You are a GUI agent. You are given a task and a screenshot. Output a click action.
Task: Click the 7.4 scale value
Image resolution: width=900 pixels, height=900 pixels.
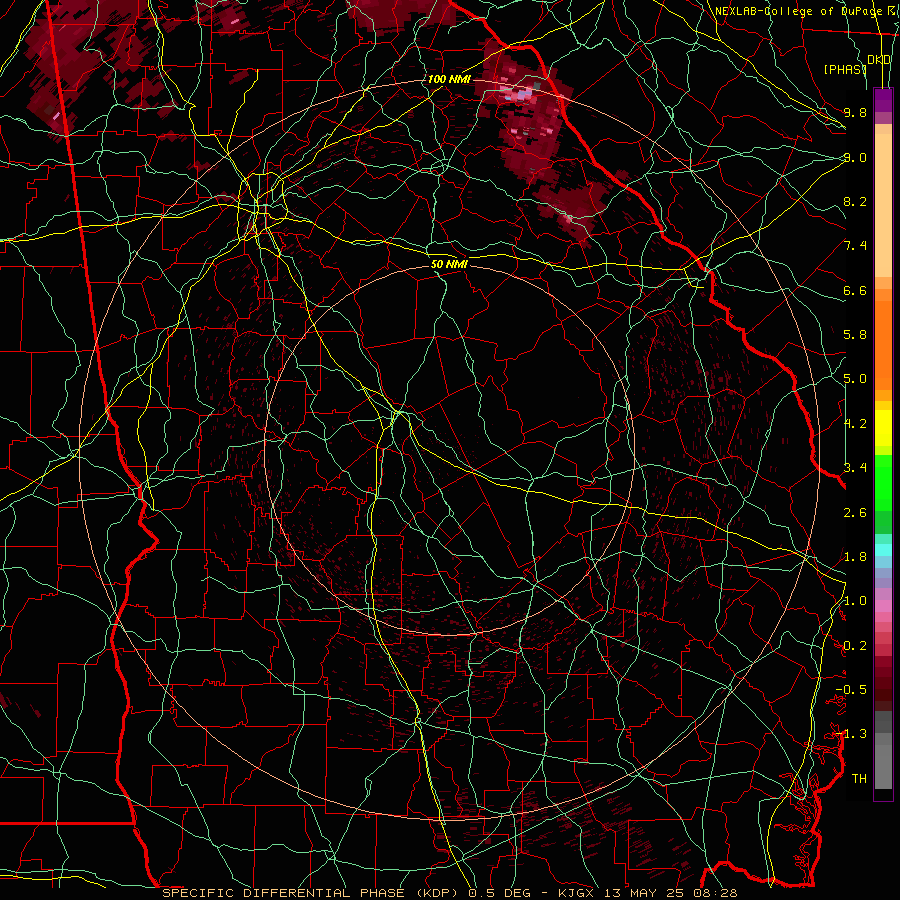(855, 246)
